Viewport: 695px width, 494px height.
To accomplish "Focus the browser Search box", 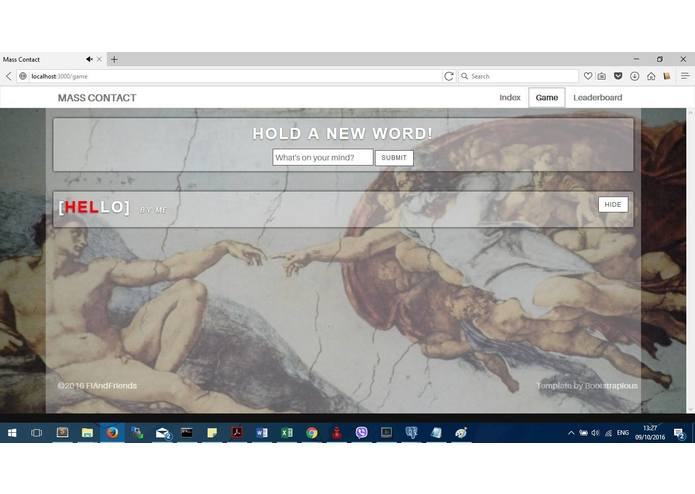I will click(519, 76).
